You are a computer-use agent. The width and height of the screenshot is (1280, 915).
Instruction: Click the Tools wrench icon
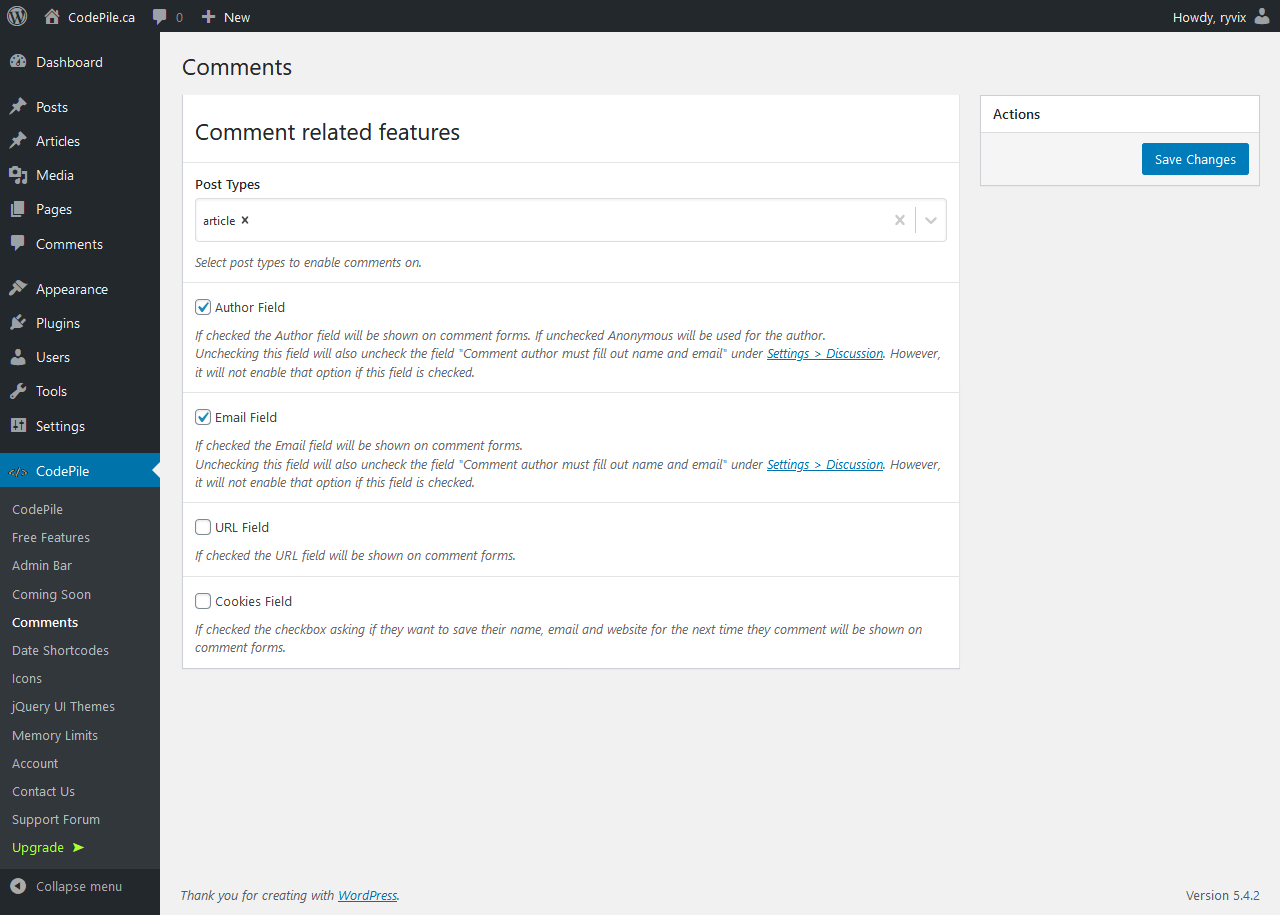(18, 391)
